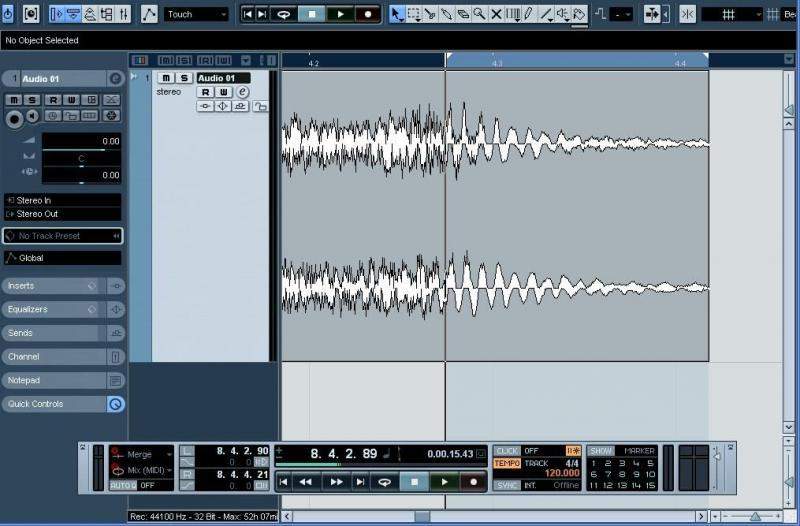This screenshot has height=526, width=800.
Task: Toggle the CLICK metronome button
Action: (x=507, y=451)
